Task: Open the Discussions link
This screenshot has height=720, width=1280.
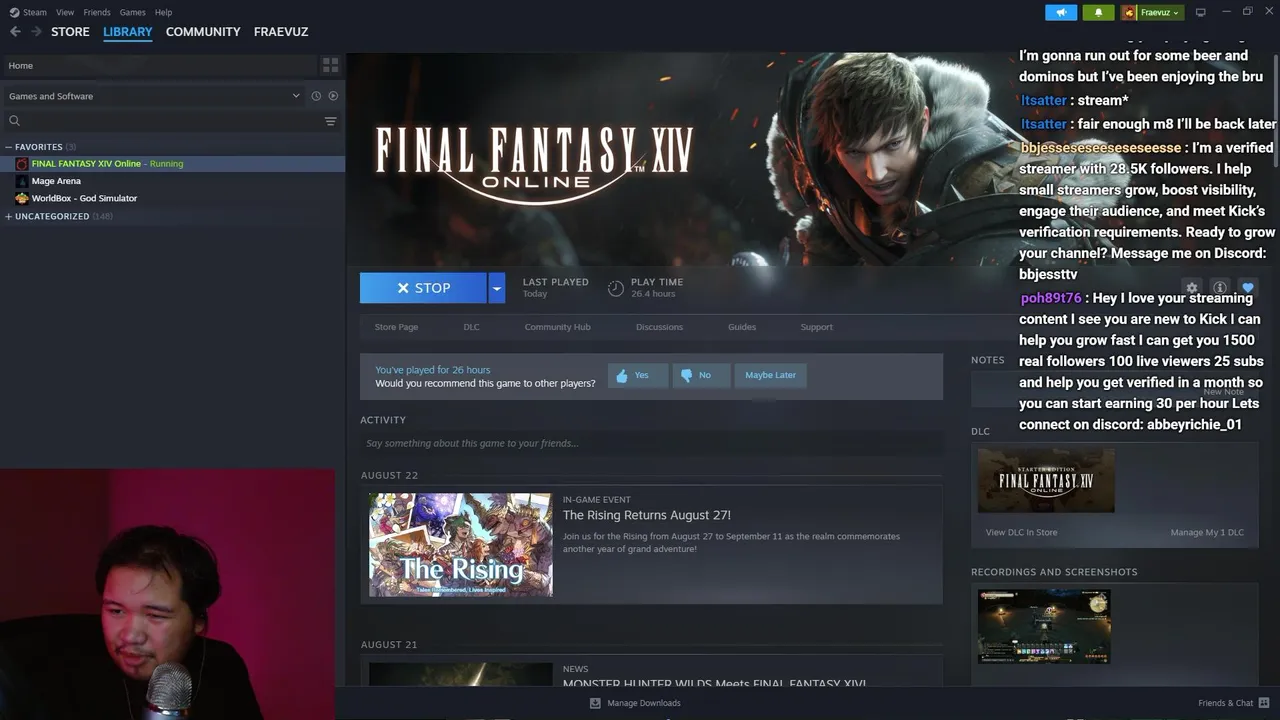Action: click(x=659, y=327)
